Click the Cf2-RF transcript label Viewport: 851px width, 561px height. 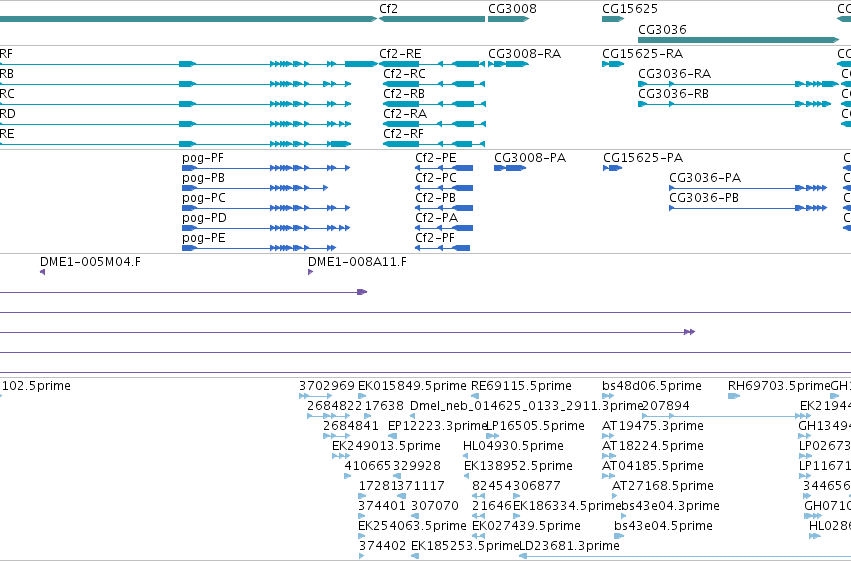(x=403, y=134)
